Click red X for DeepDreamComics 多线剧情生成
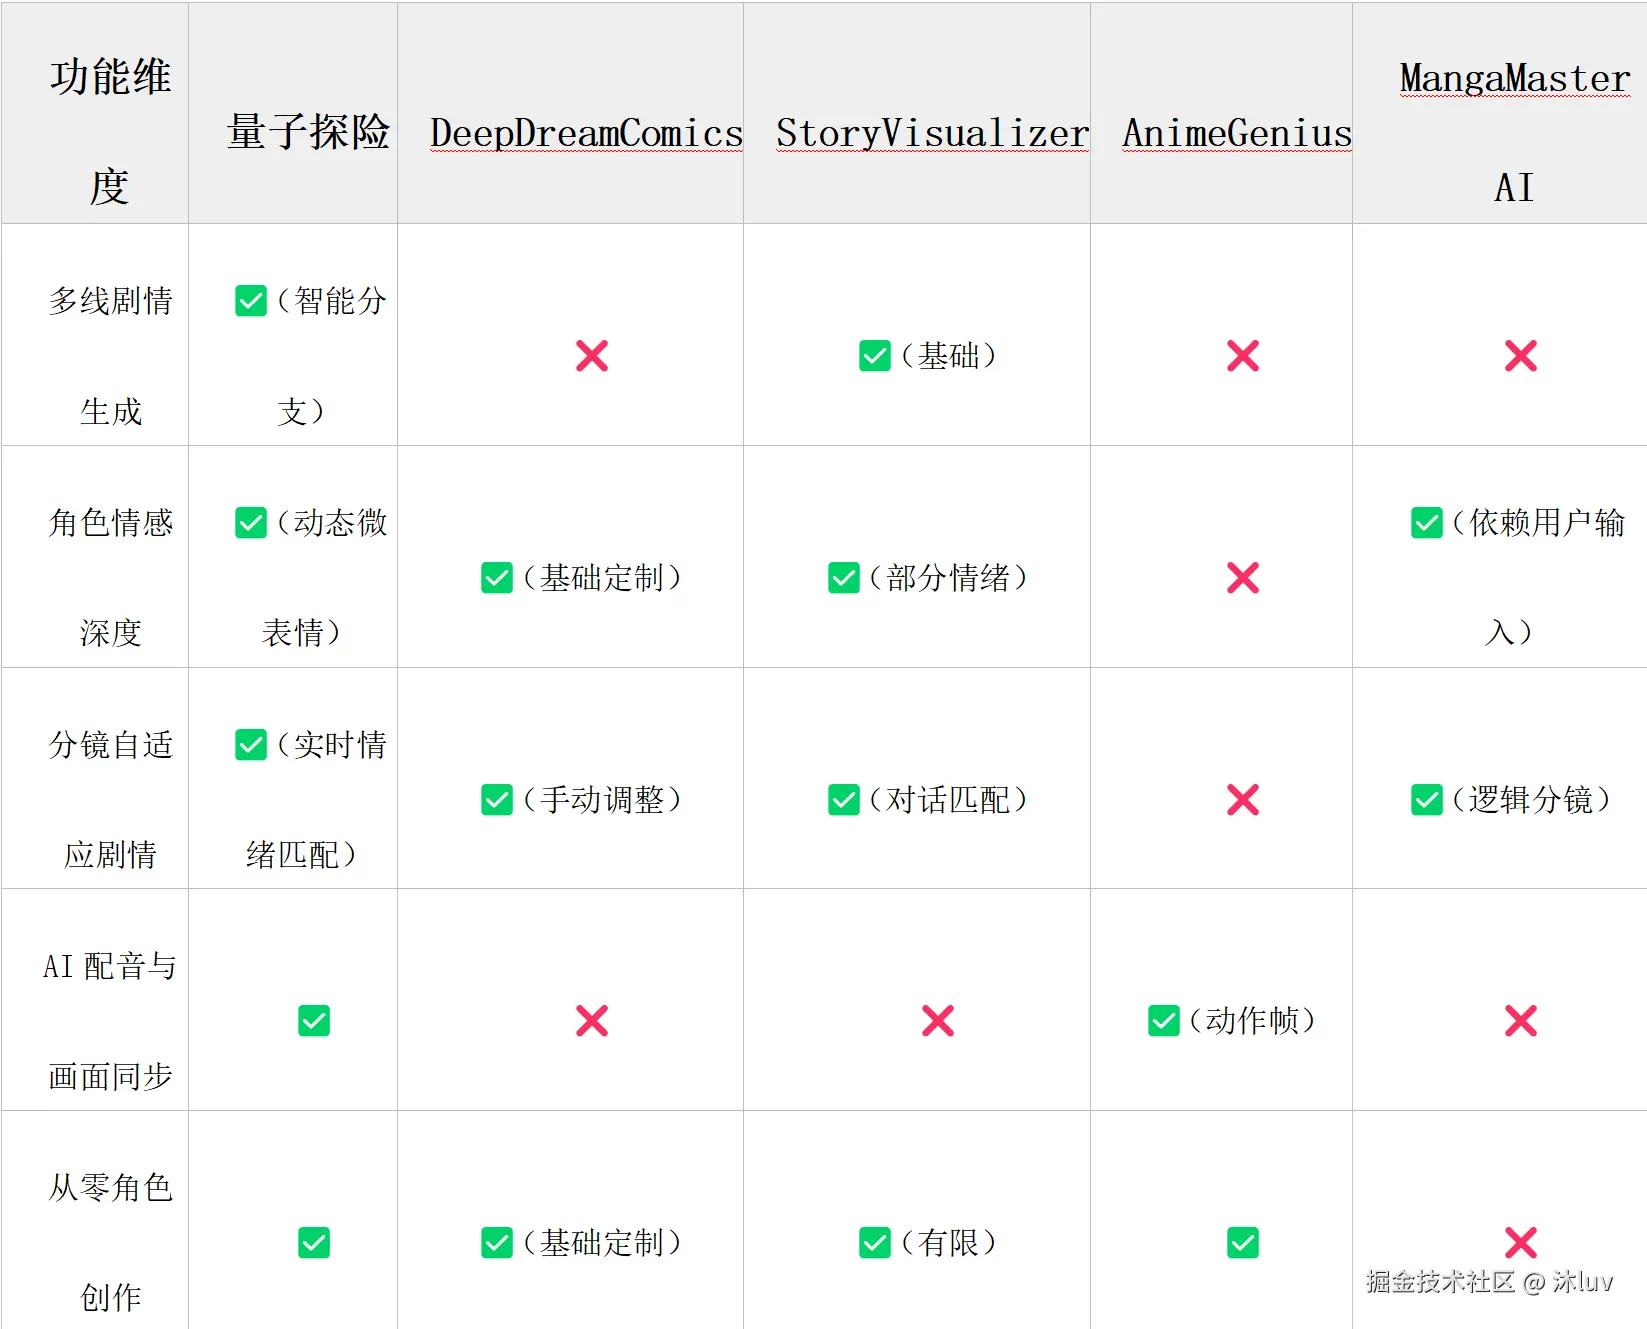 point(592,356)
